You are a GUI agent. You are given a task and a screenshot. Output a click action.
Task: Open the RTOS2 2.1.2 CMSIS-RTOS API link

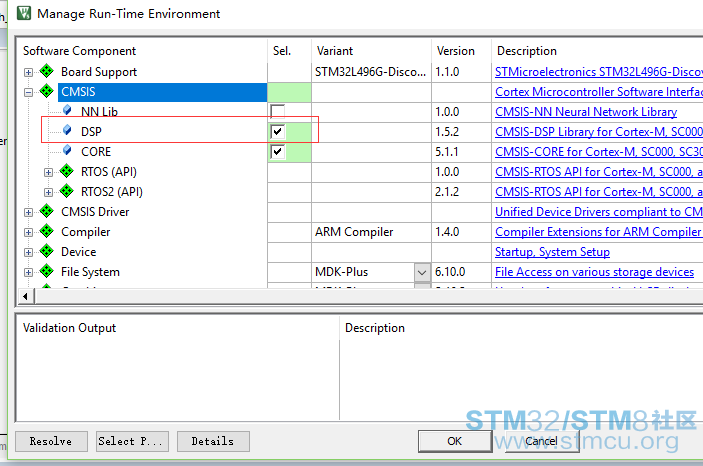[x=599, y=192]
